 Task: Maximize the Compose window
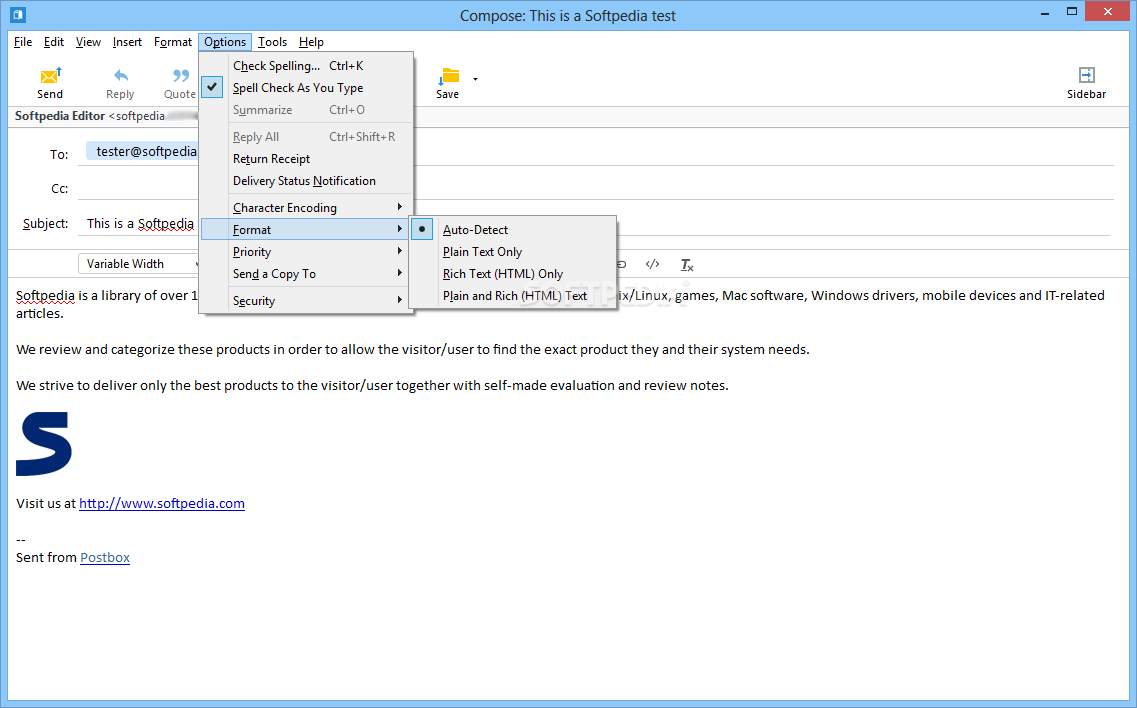(1072, 12)
